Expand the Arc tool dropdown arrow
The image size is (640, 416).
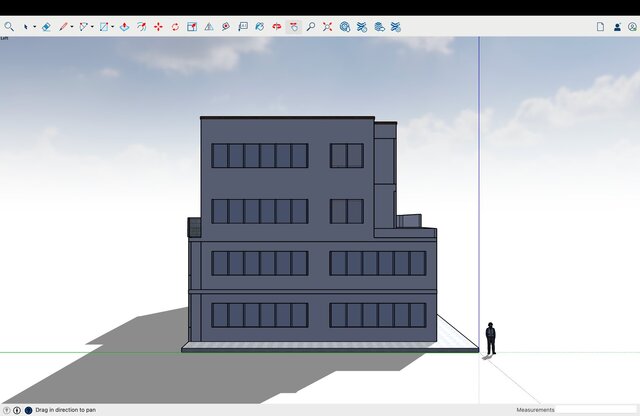pyautogui.click(x=92, y=27)
